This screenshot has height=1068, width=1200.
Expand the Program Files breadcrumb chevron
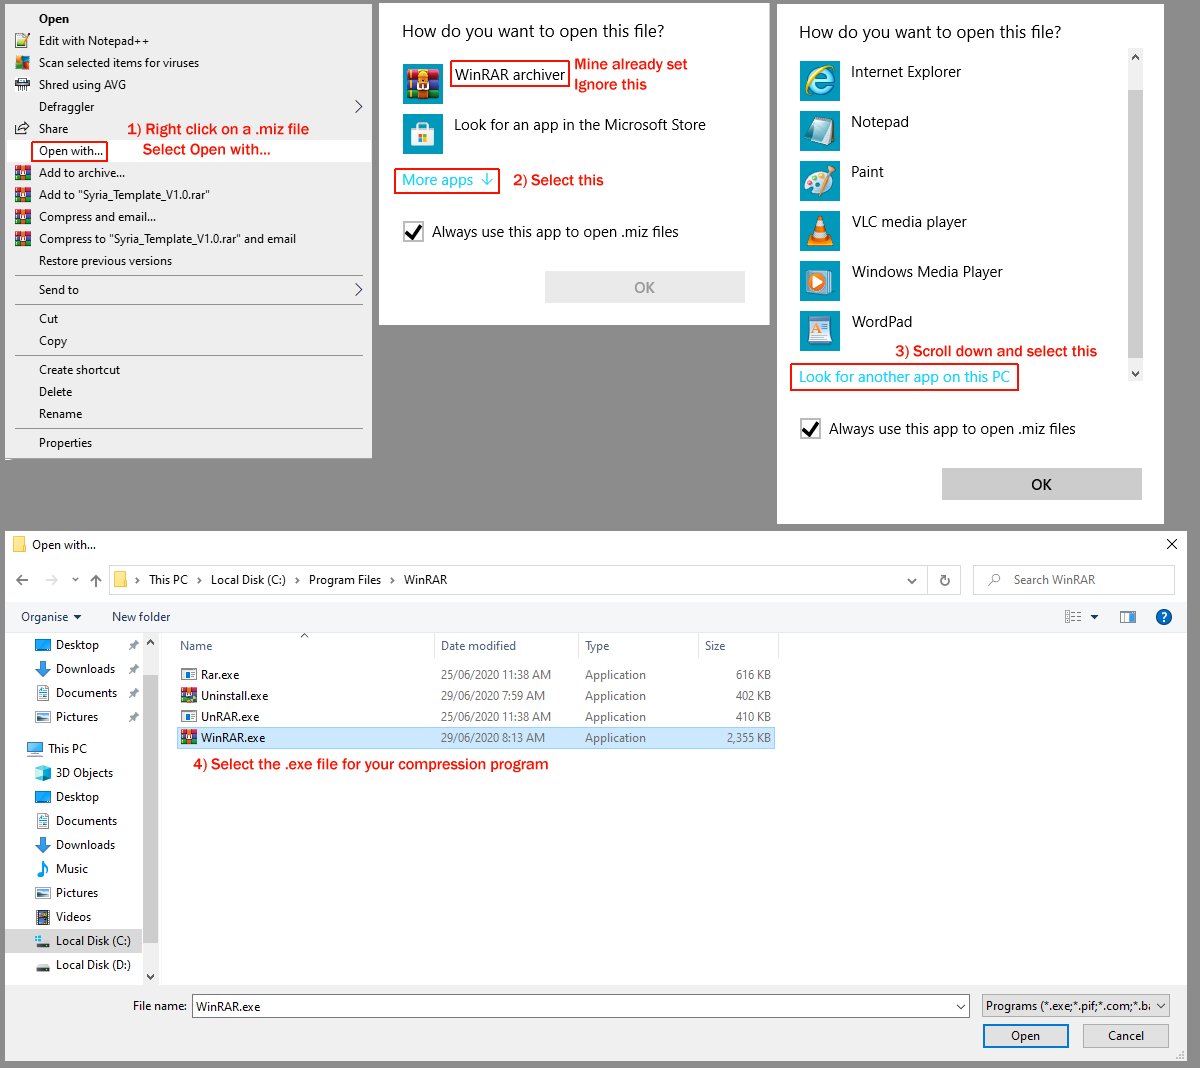392,580
